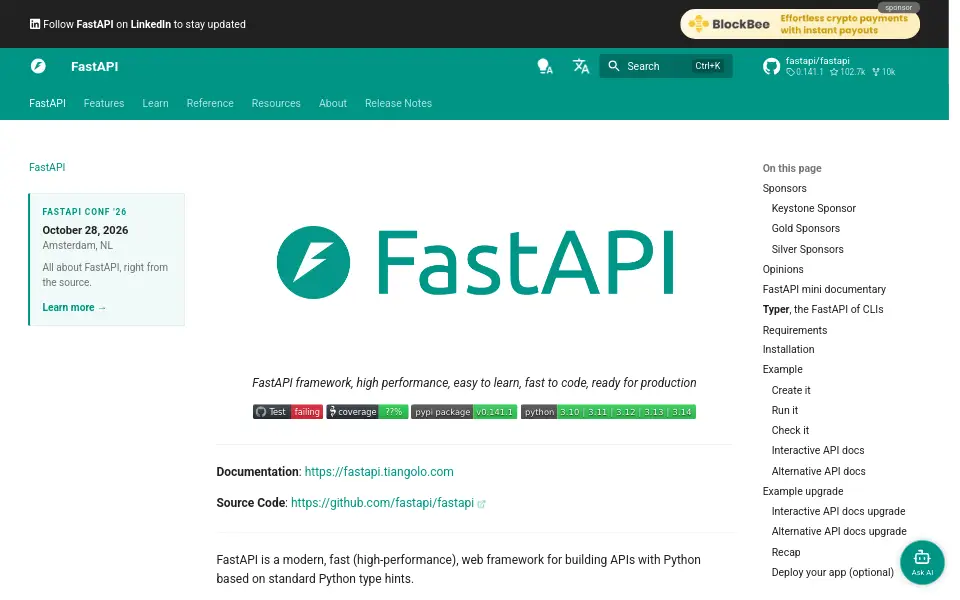Jump to Run it section
960x600 pixels.
pyautogui.click(x=785, y=411)
